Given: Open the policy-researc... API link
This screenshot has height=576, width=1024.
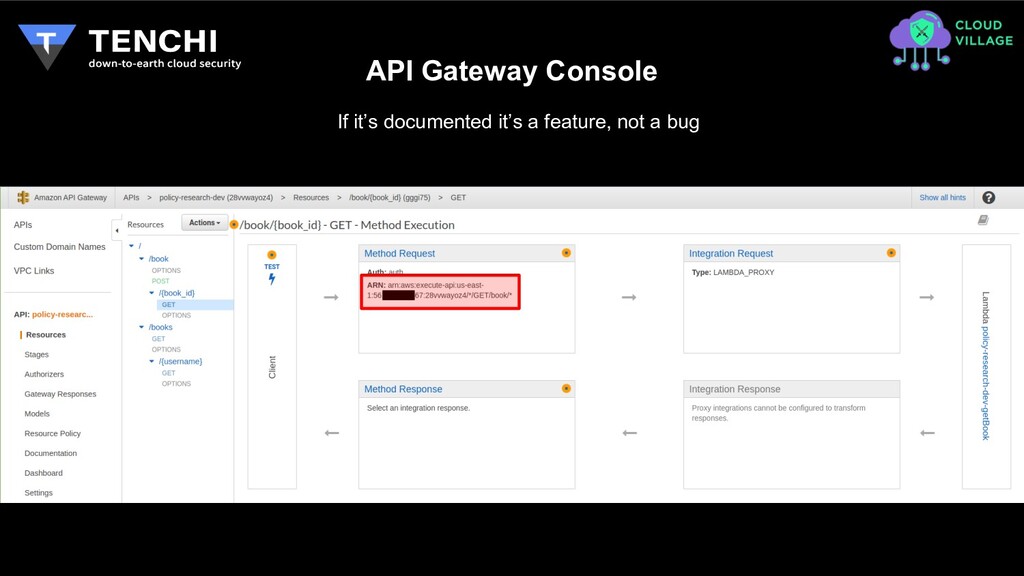Looking at the screenshot, I should click(x=62, y=314).
